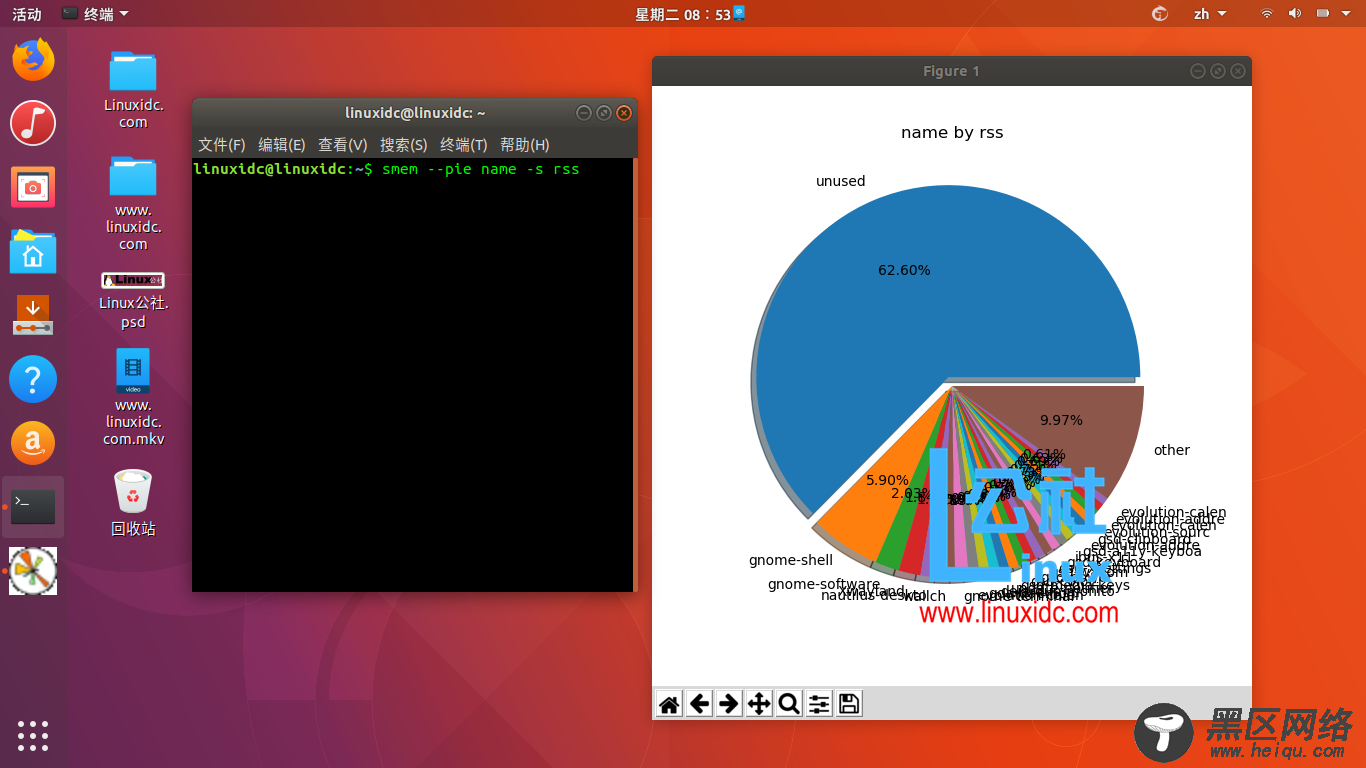Open Files home folder in dock
Viewport: 1366px width, 768px height.
coord(33,251)
